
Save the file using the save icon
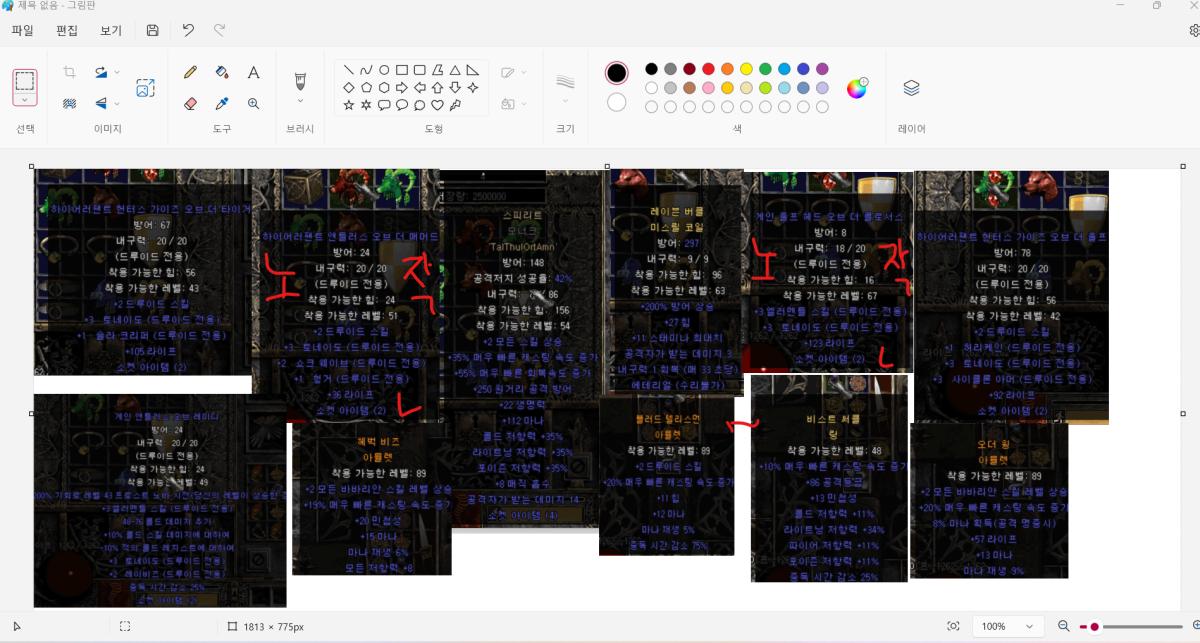152,31
